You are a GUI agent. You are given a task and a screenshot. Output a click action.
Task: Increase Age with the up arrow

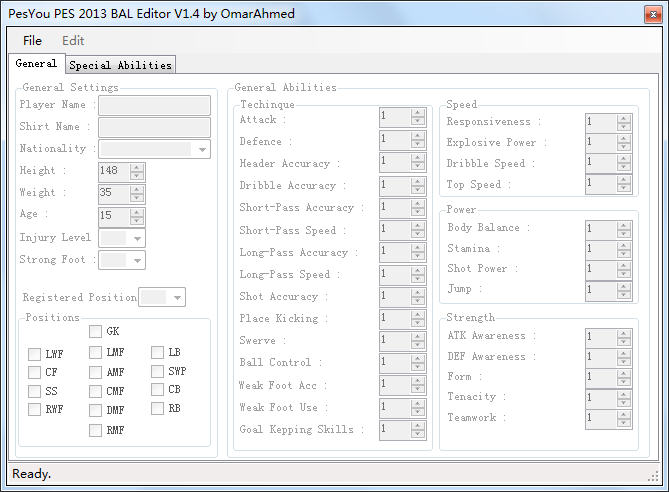point(137,212)
